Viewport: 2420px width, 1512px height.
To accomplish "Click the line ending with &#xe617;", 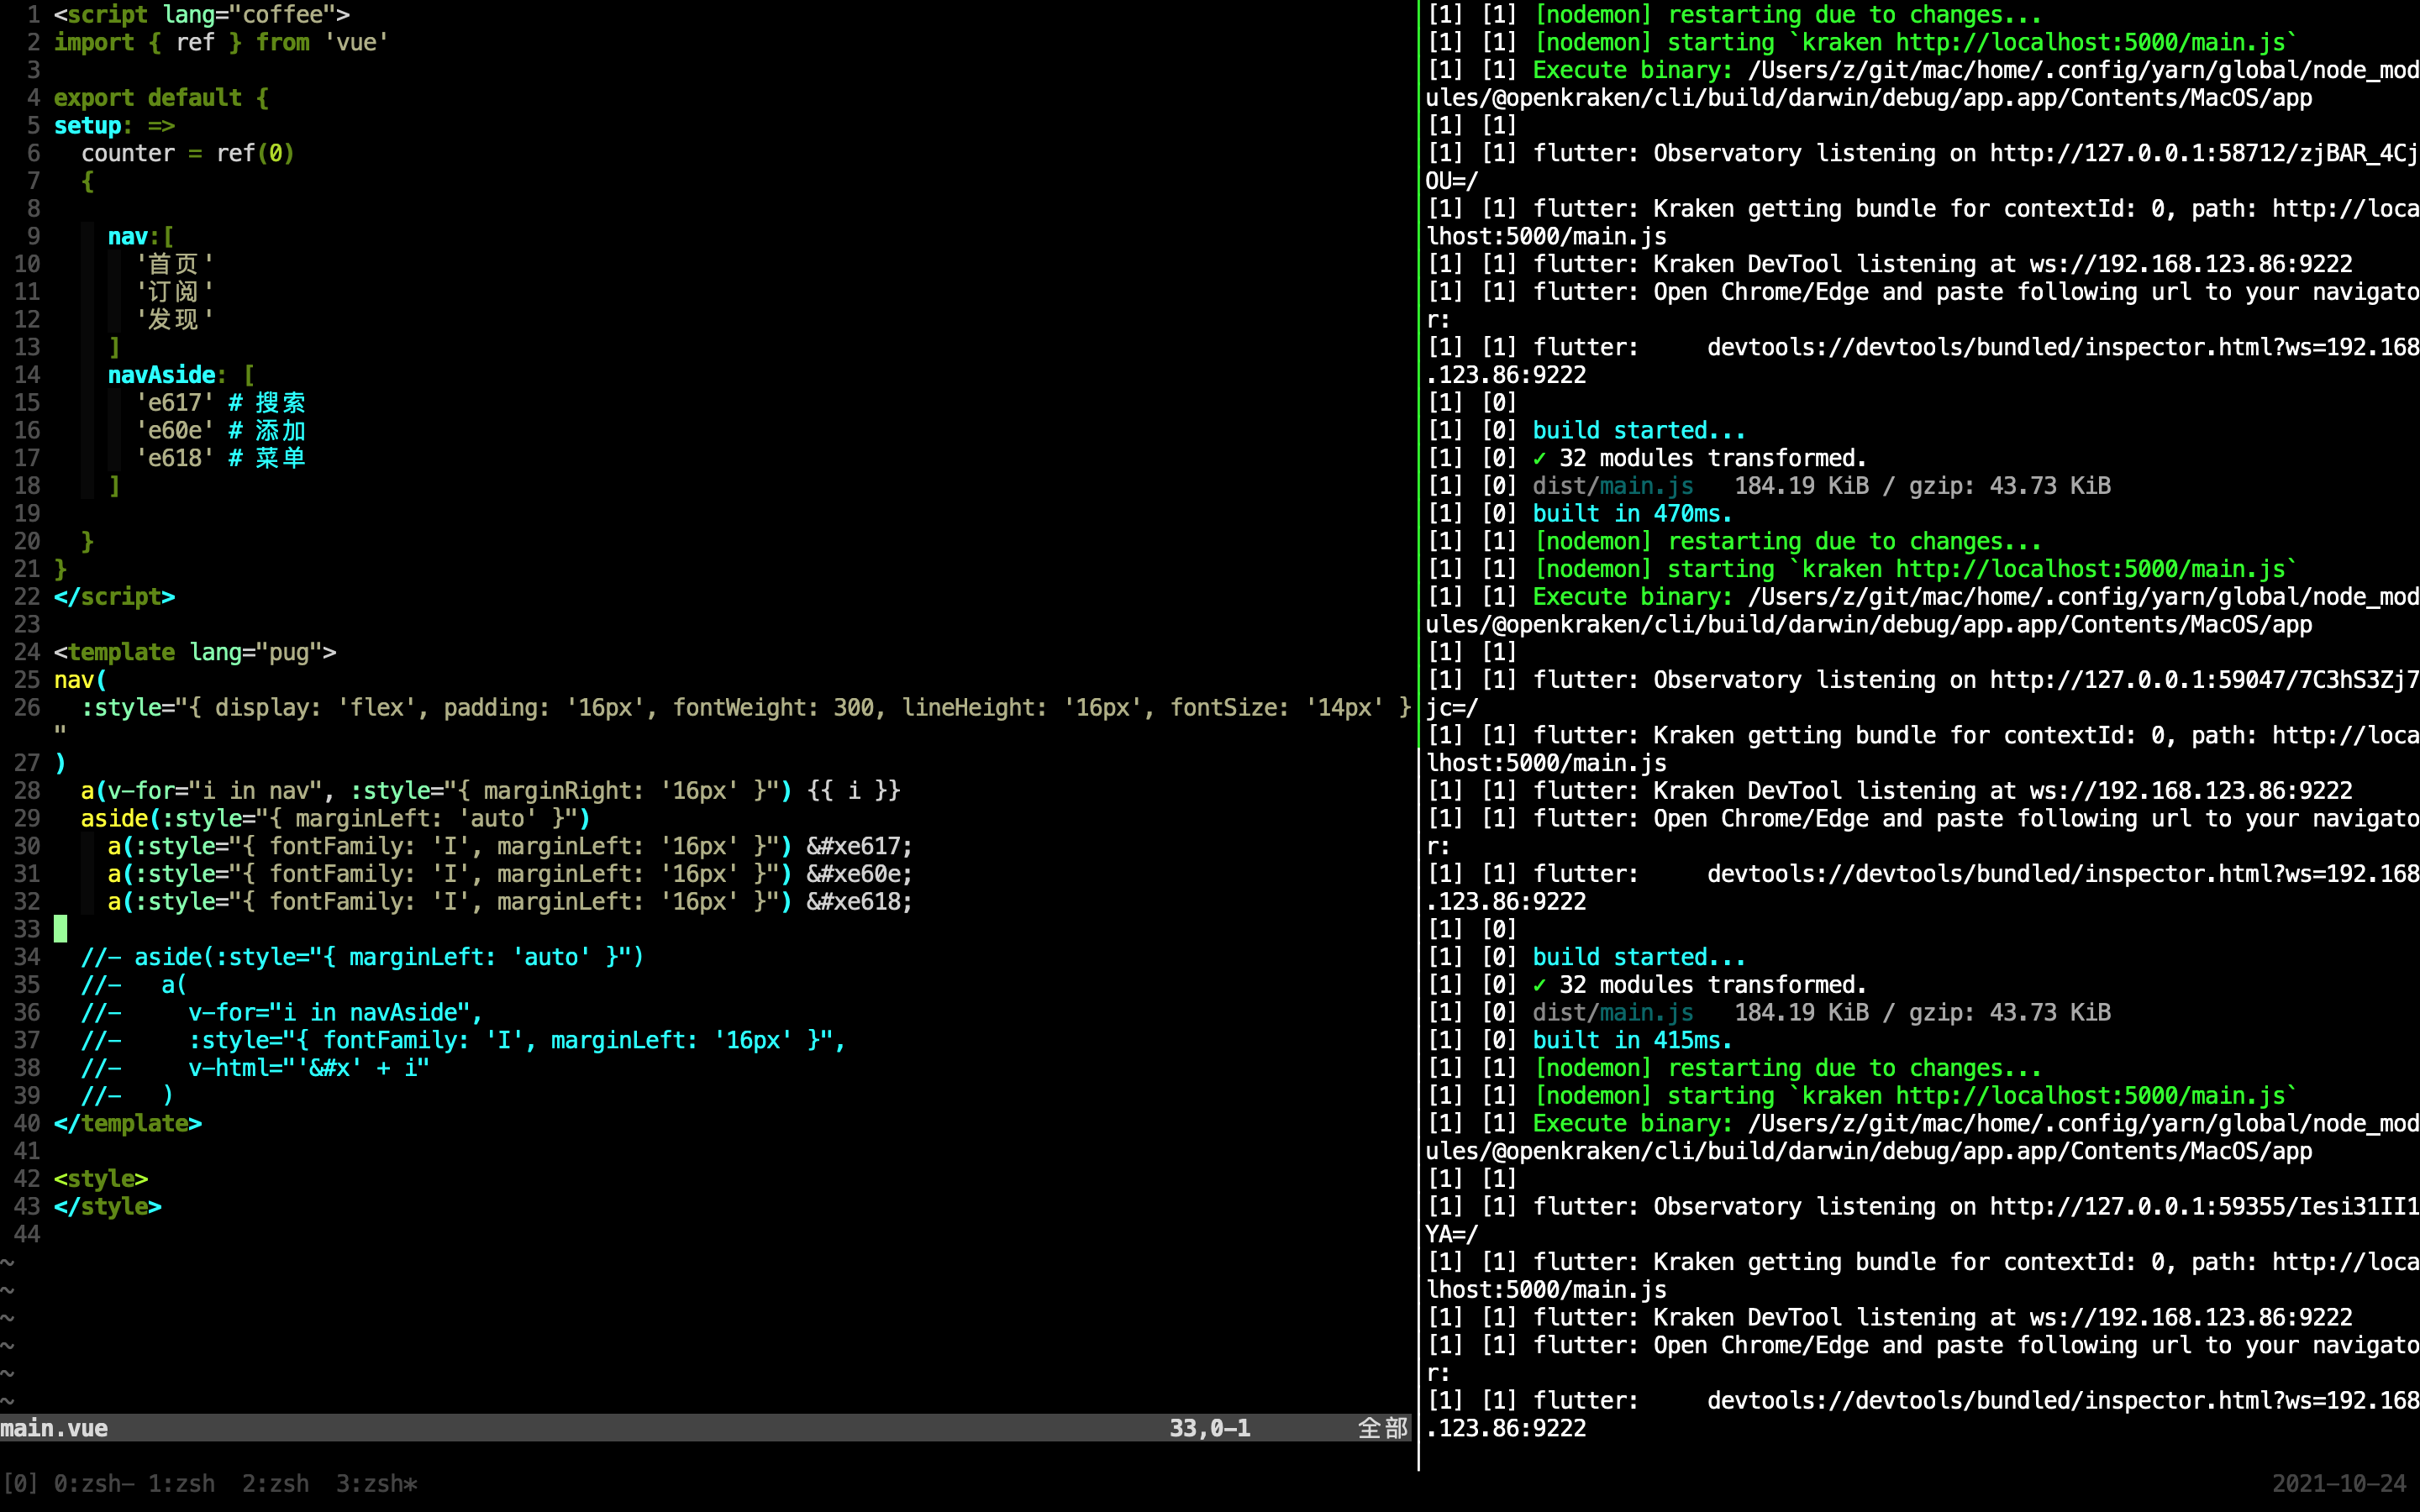I will [510, 846].
